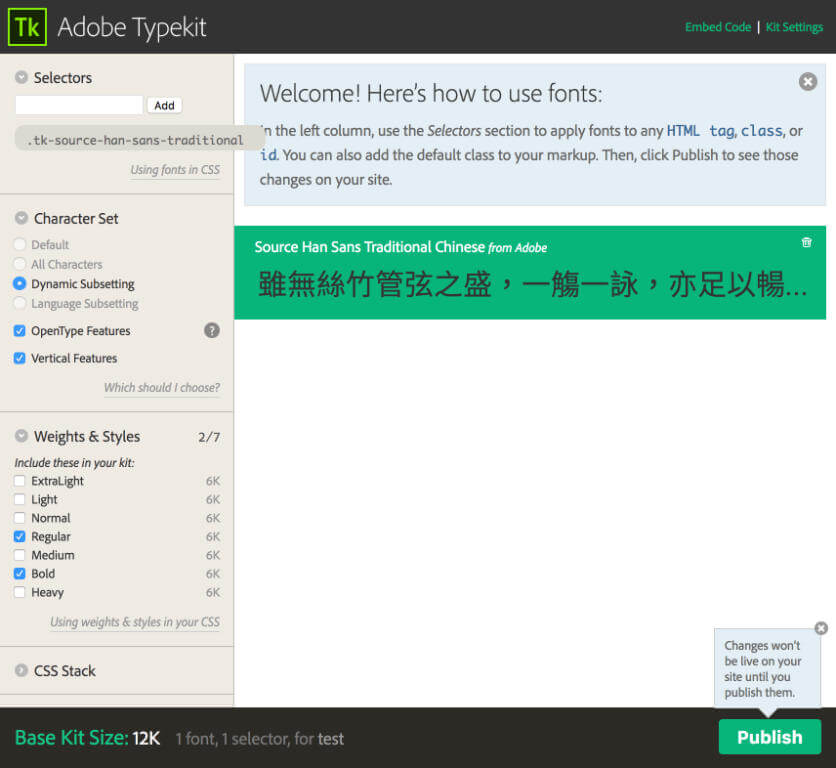Screen dimensions: 836x768
Task: Open the Using weights & styles in your CSS link
Action: pyautogui.click(x=134, y=622)
